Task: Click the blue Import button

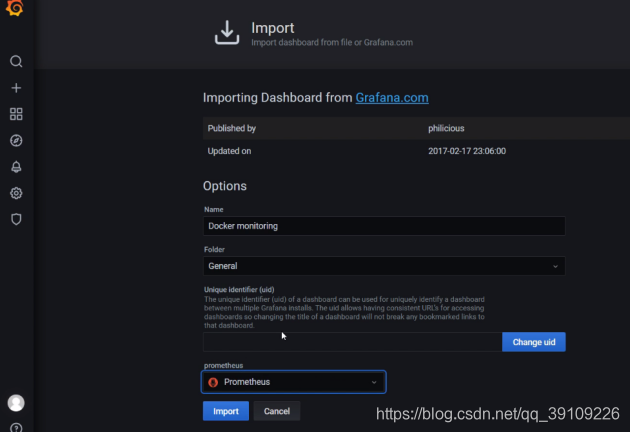Action: 226,411
